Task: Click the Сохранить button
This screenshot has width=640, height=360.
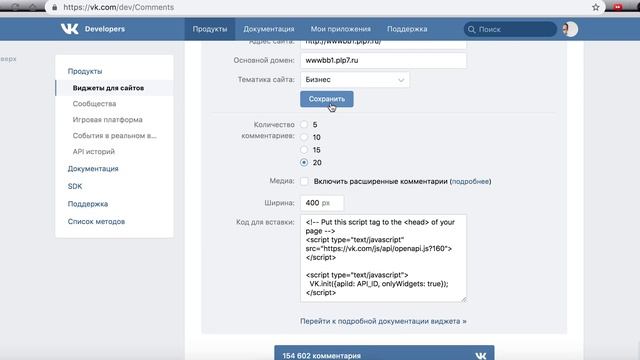Action: pyautogui.click(x=327, y=99)
